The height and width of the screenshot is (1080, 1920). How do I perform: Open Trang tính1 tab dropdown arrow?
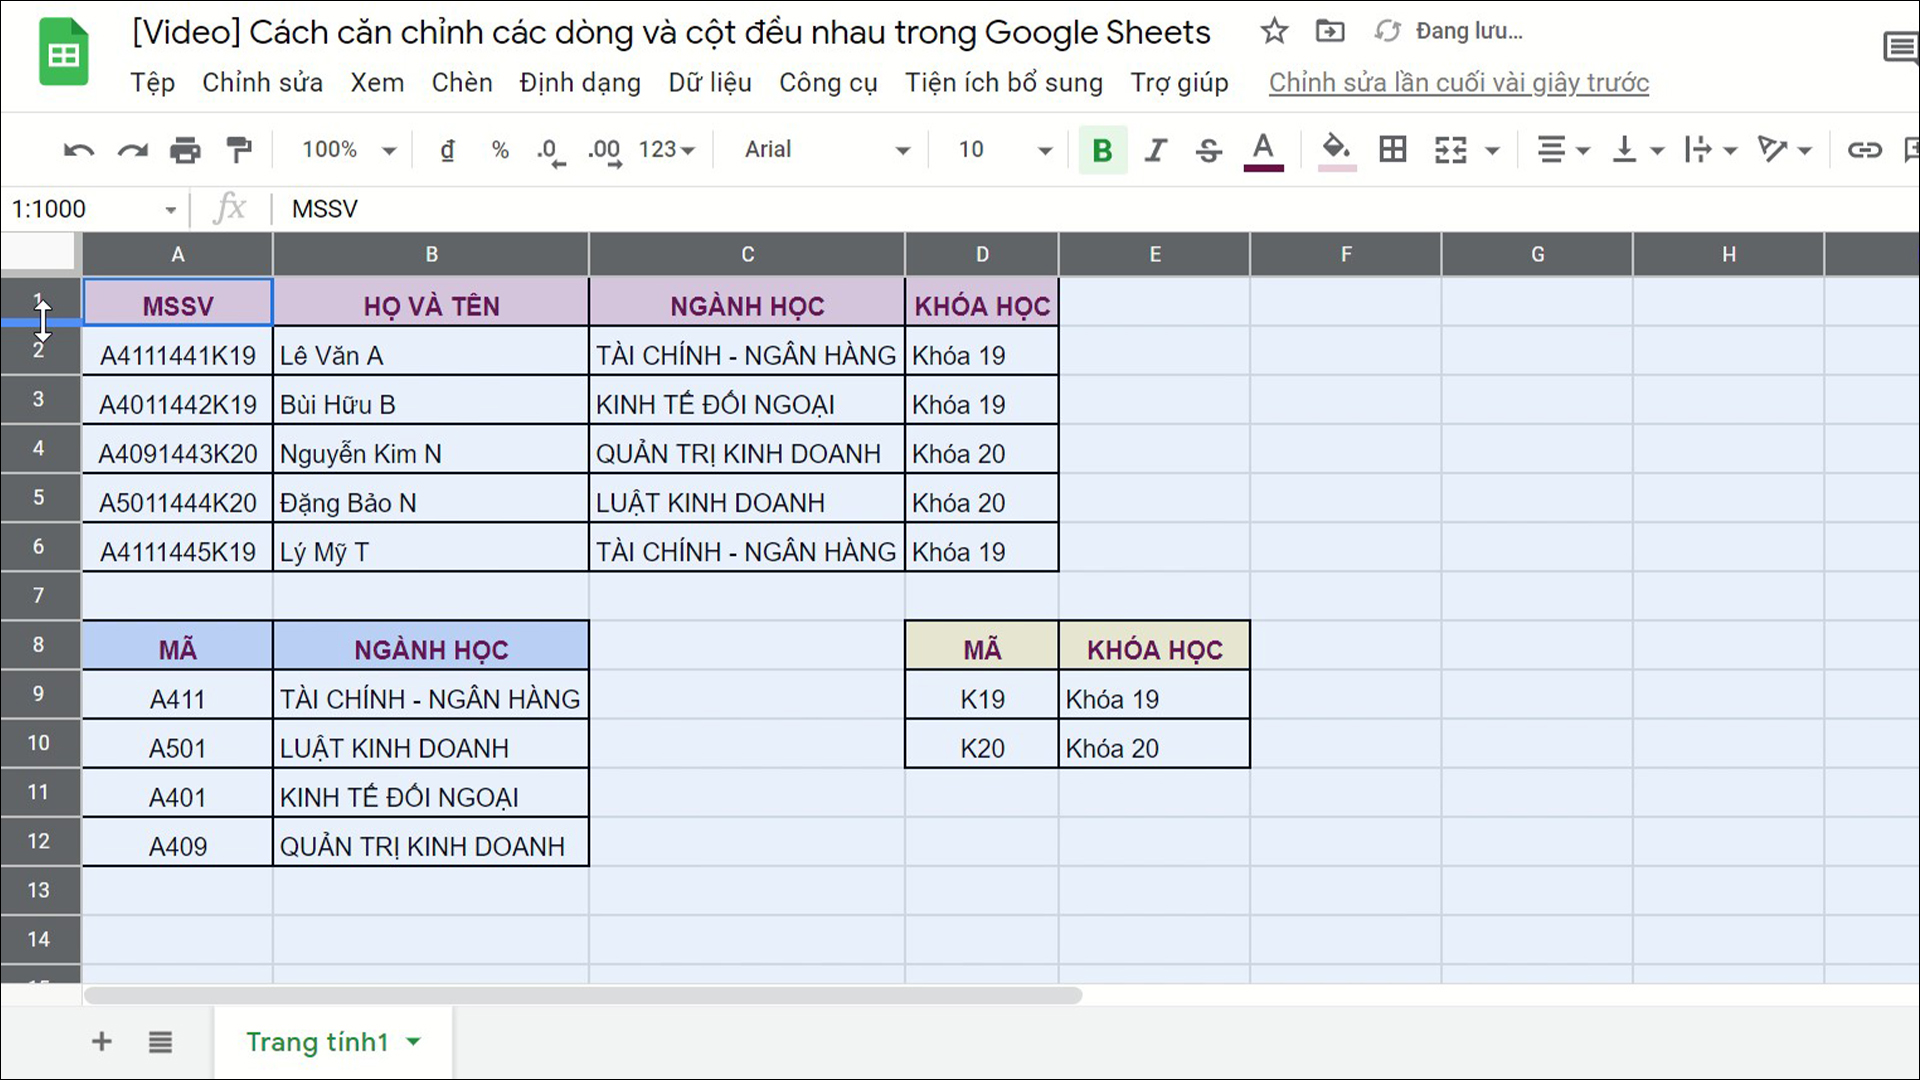click(413, 1042)
